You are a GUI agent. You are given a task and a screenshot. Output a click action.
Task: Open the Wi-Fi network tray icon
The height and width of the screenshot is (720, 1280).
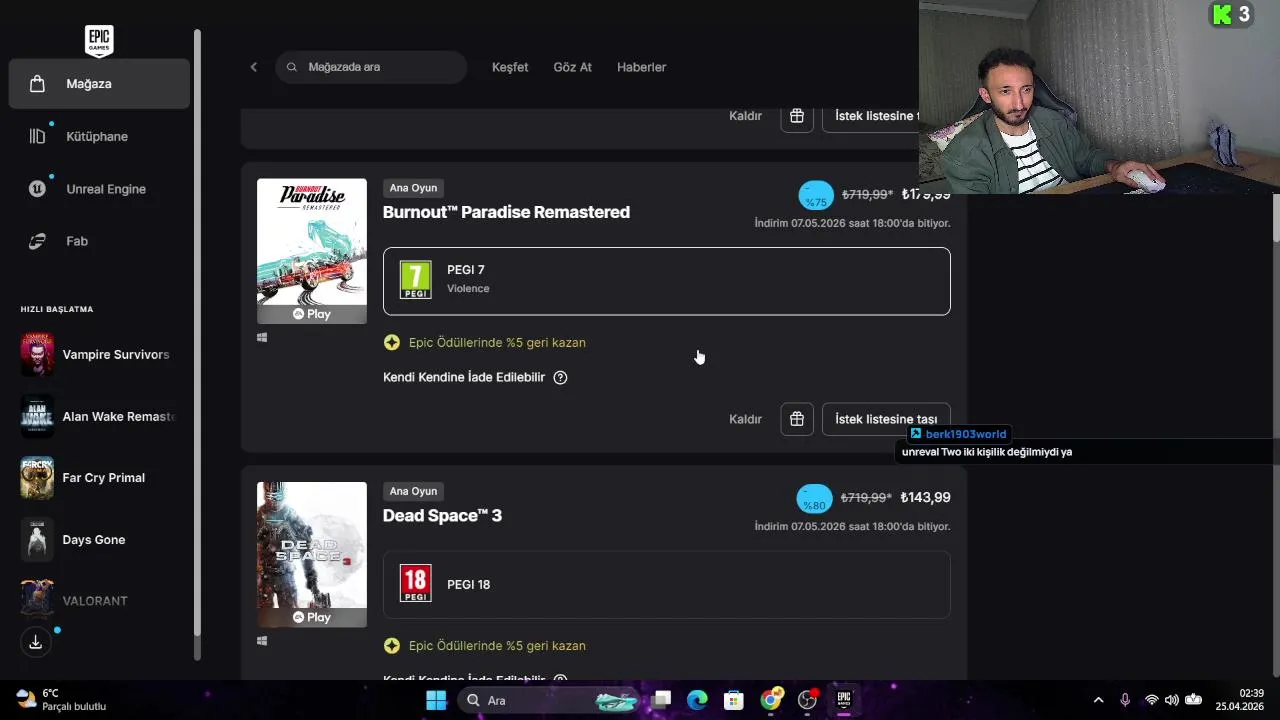pos(1151,700)
